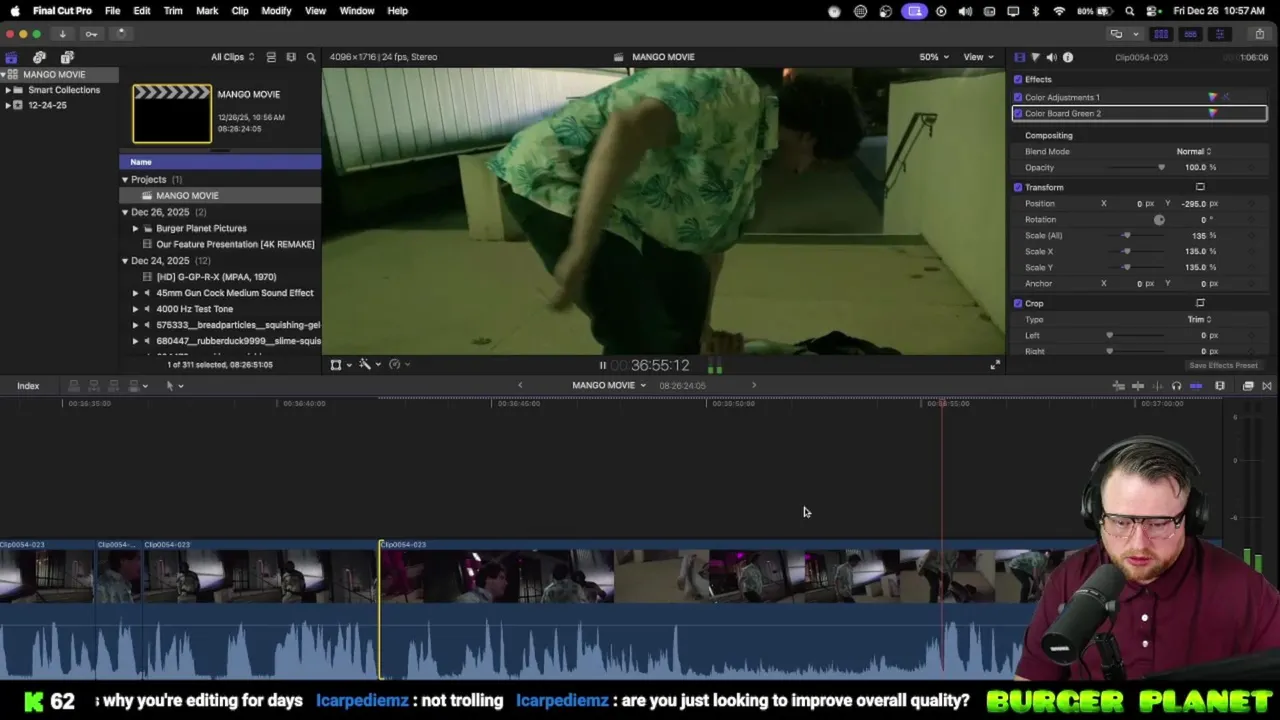Click the Index button
1280x720 pixels.
click(28, 386)
